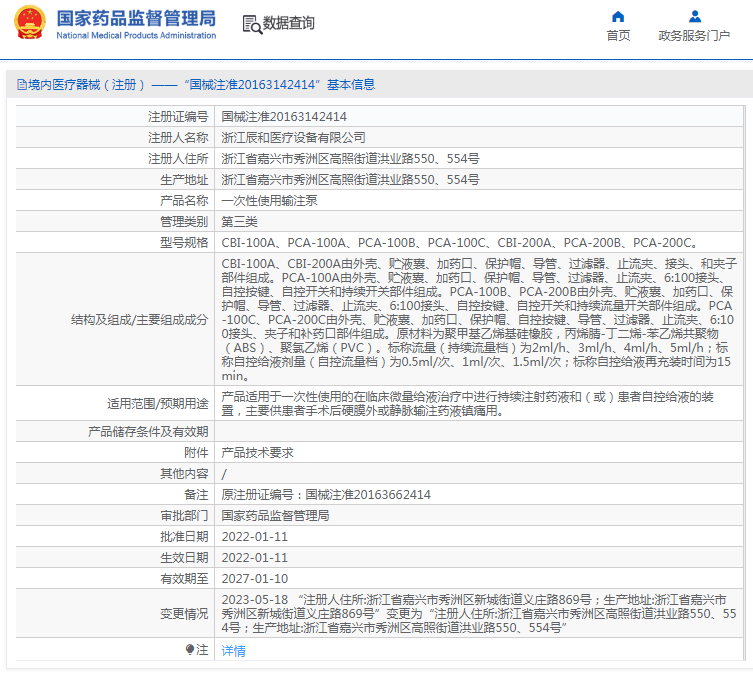Click the 有效期至 label
Screen dimensions: 753x676
click(184, 579)
